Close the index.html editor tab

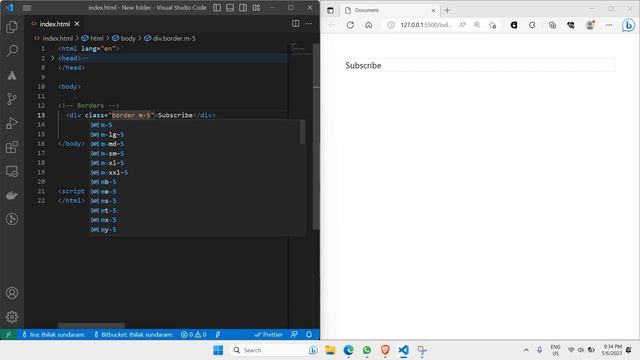(x=77, y=24)
